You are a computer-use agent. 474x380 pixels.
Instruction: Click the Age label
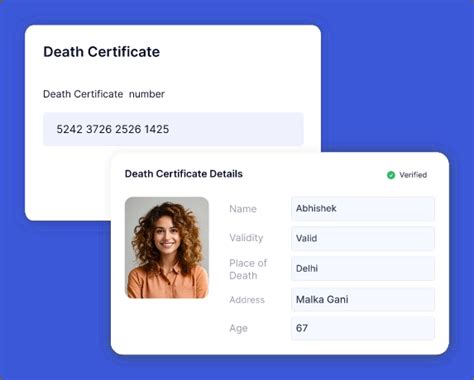[x=238, y=328]
